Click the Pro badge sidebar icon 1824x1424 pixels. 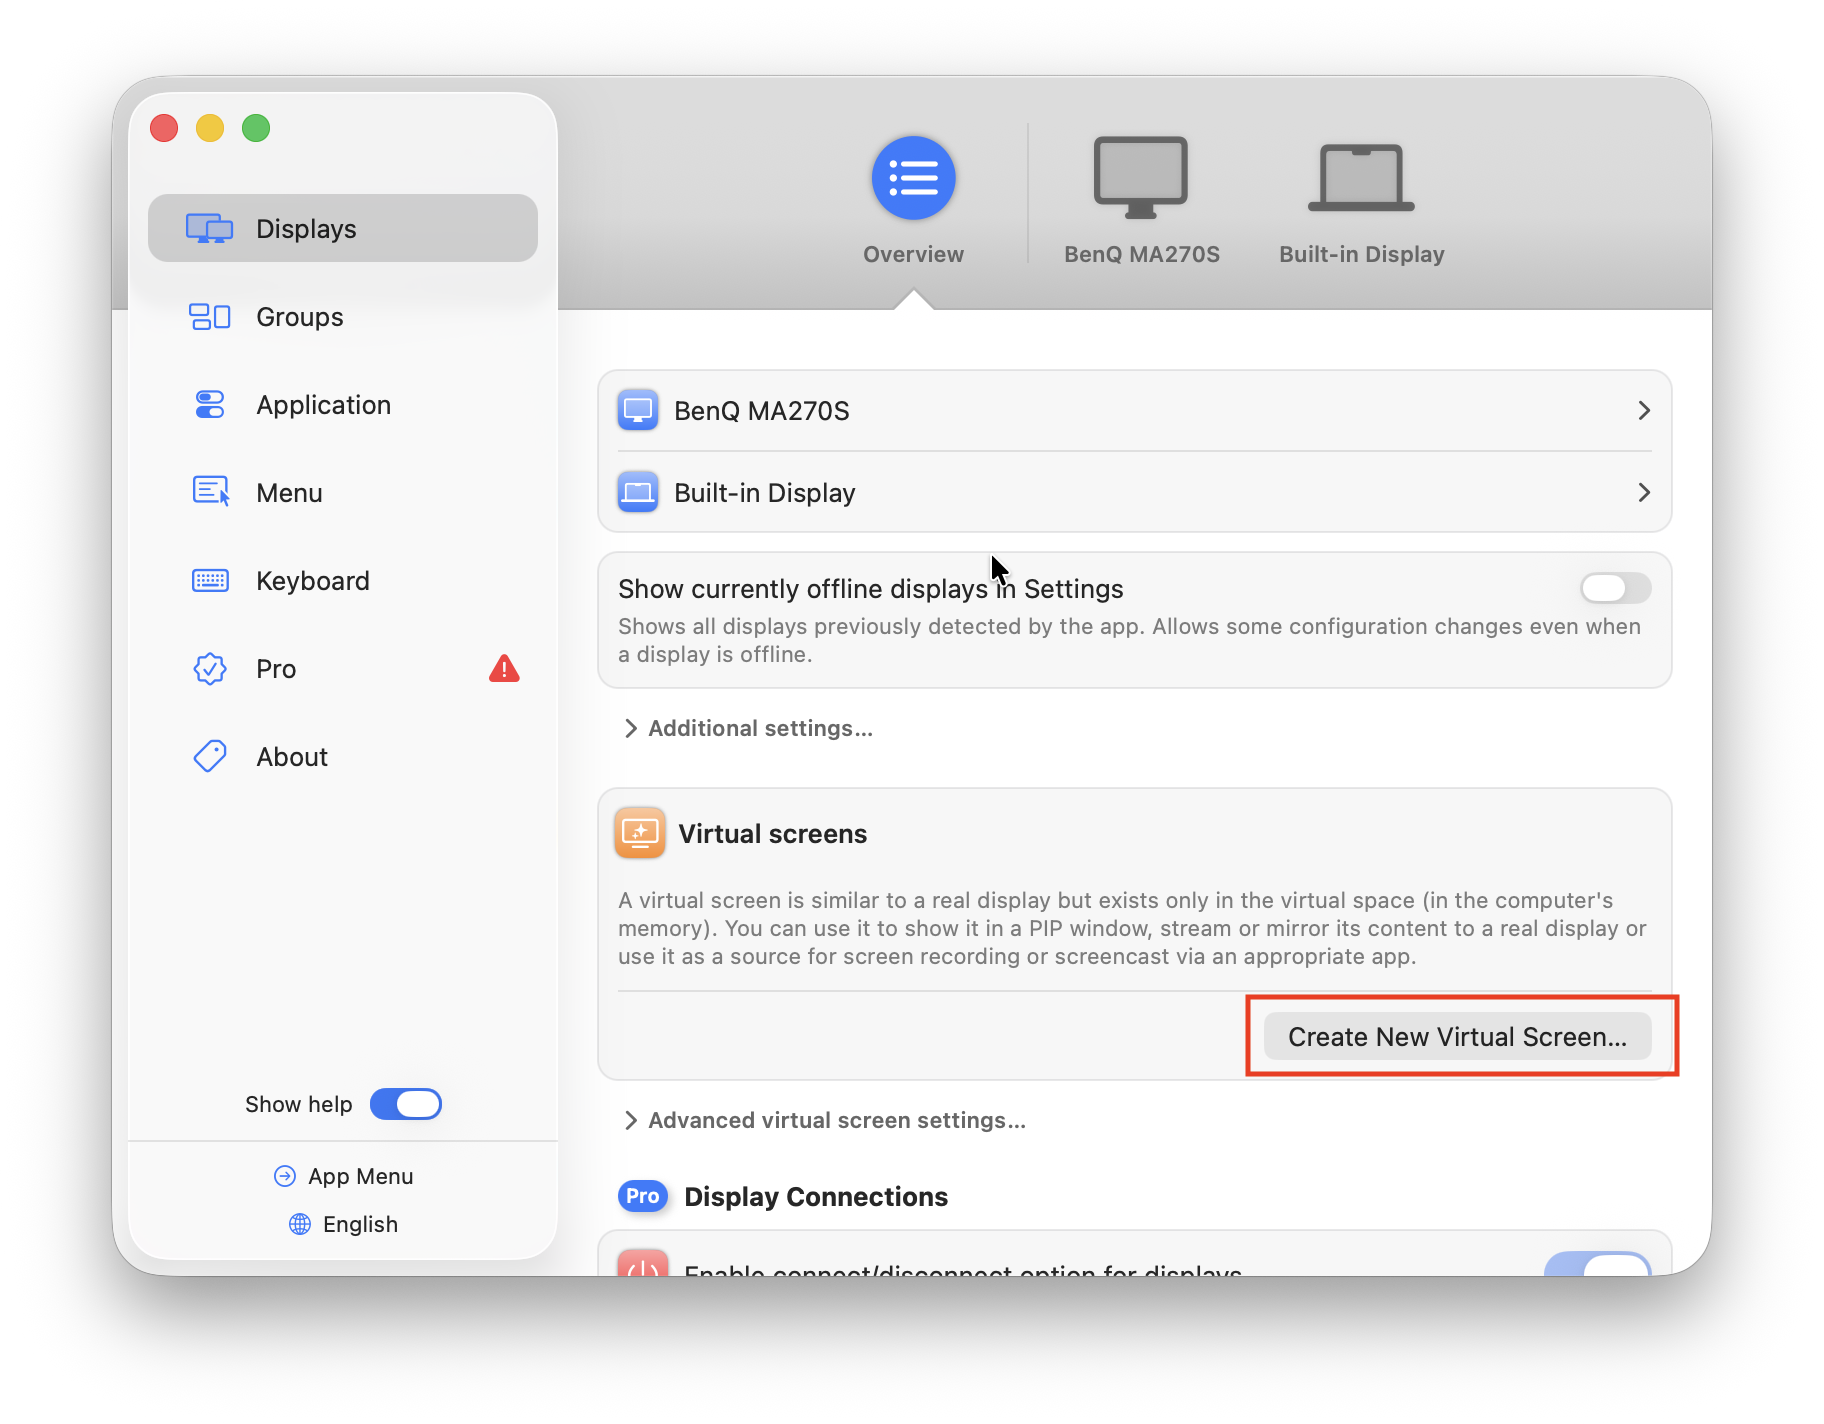(x=210, y=669)
